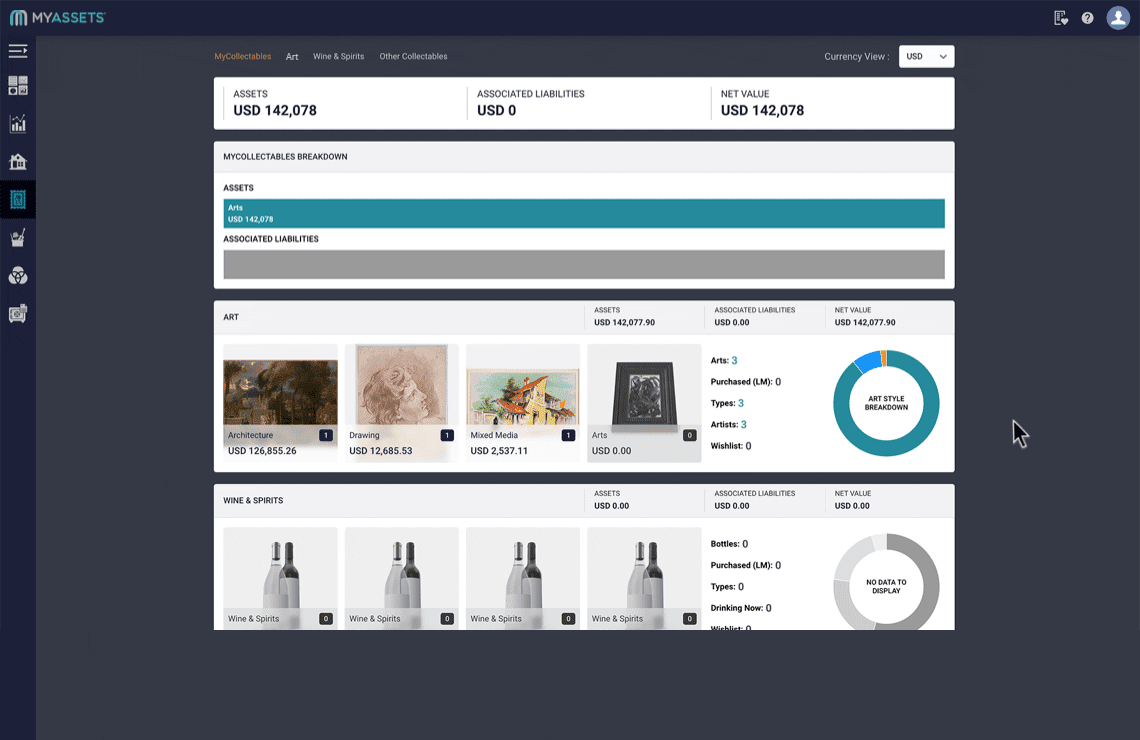Click the Associated Liabilities USD 0 figure
The height and width of the screenshot is (740, 1140).
(x=497, y=110)
